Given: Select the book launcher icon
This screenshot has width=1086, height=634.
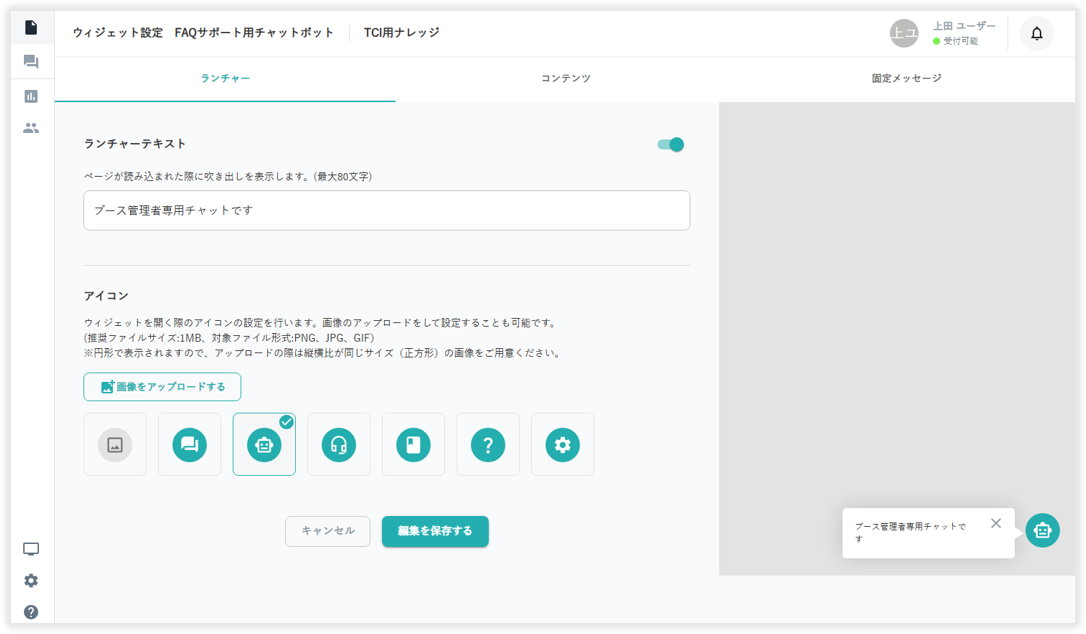Looking at the screenshot, I should (x=413, y=445).
